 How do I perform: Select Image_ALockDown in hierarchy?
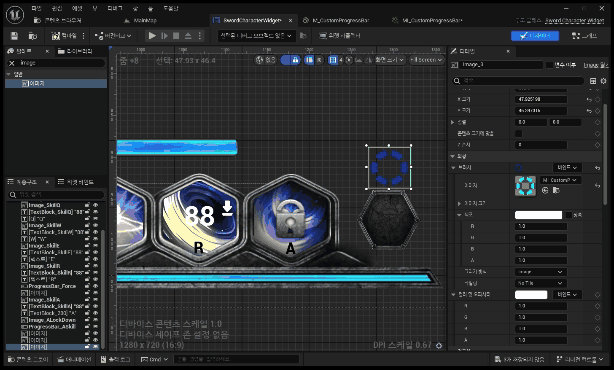point(50,320)
